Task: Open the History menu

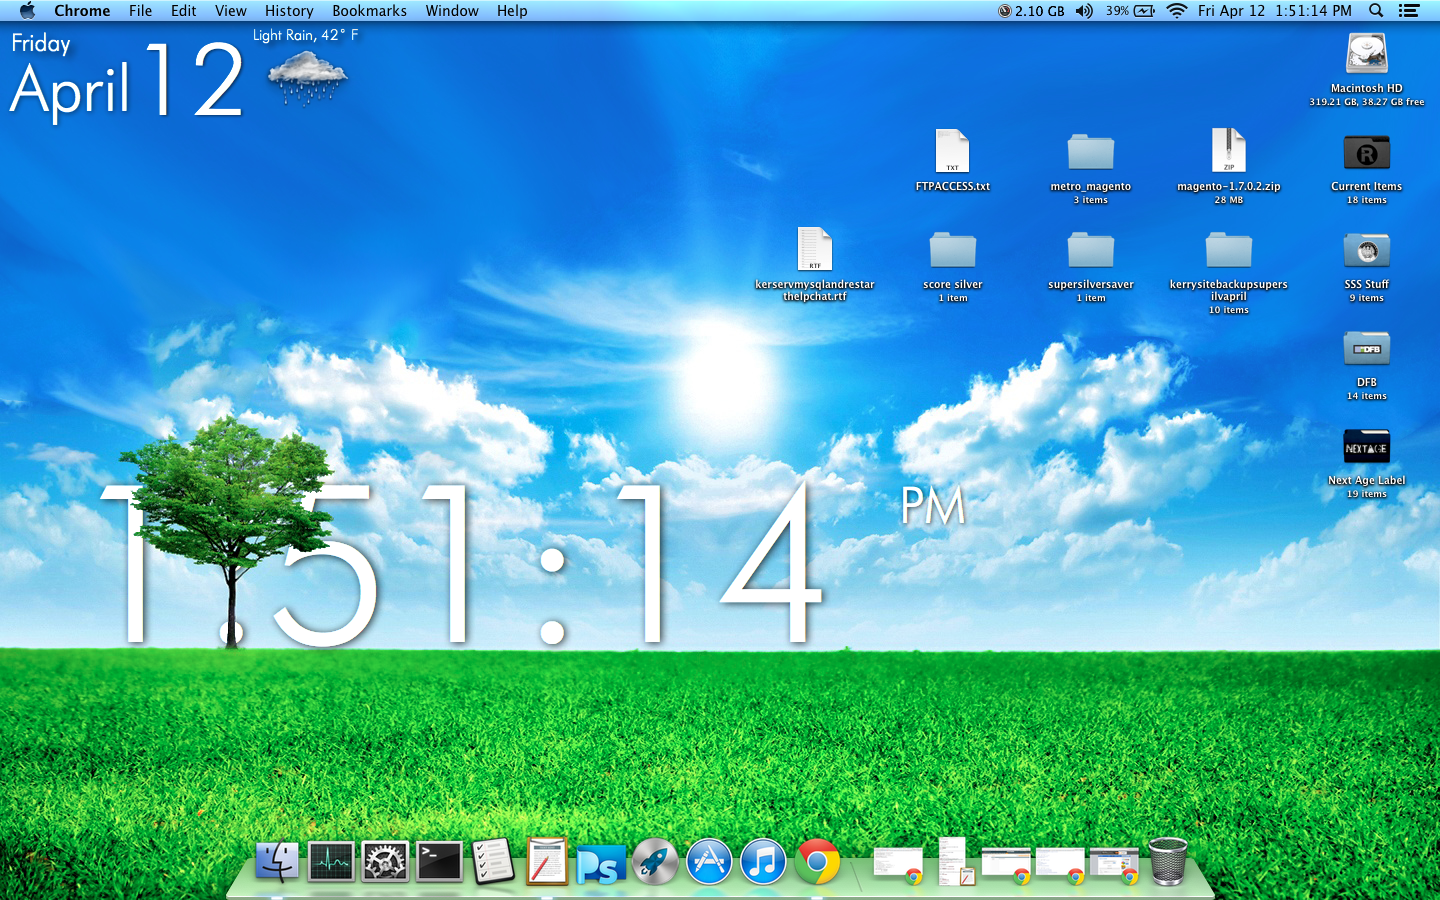Action: point(289,11)
